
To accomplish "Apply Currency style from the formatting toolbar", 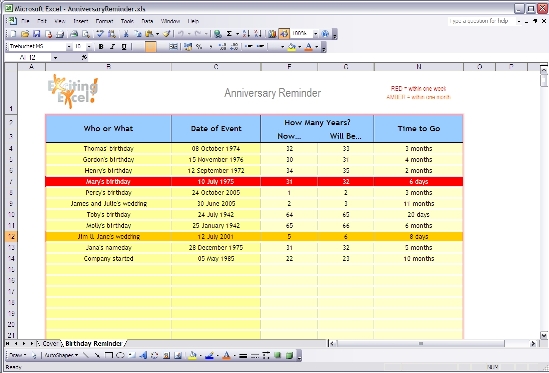I will coord(188,47).
